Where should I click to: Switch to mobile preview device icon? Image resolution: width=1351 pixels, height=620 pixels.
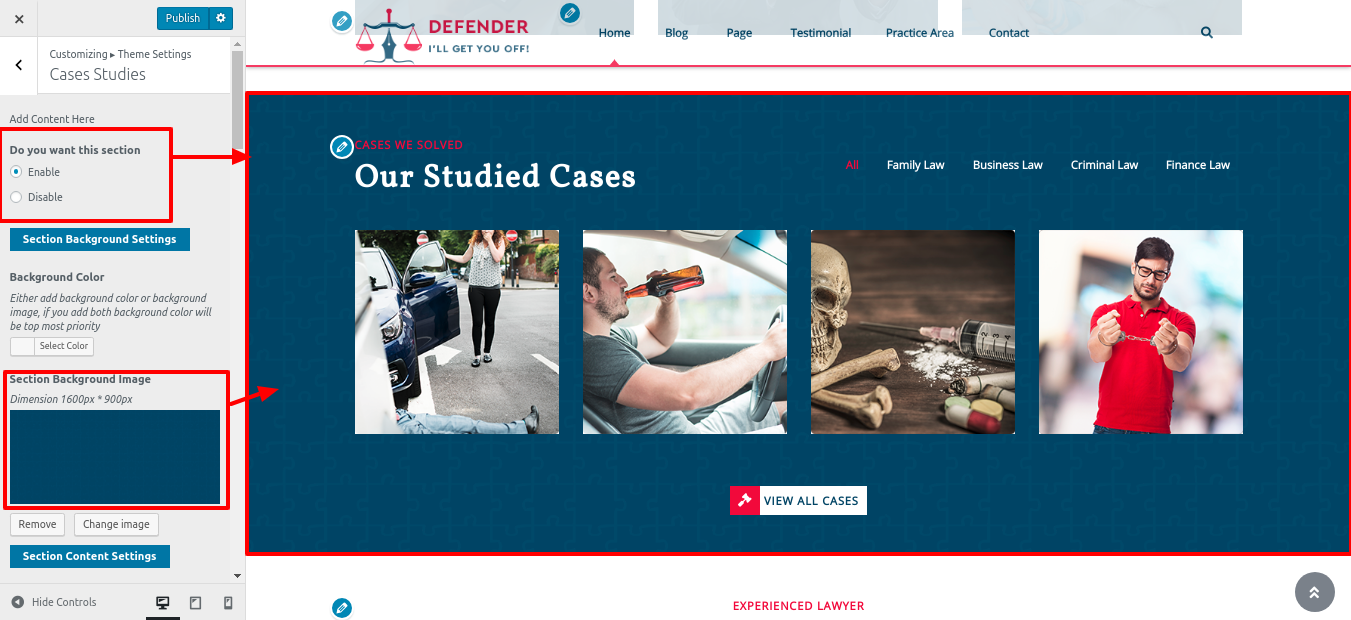click(228, 603)
